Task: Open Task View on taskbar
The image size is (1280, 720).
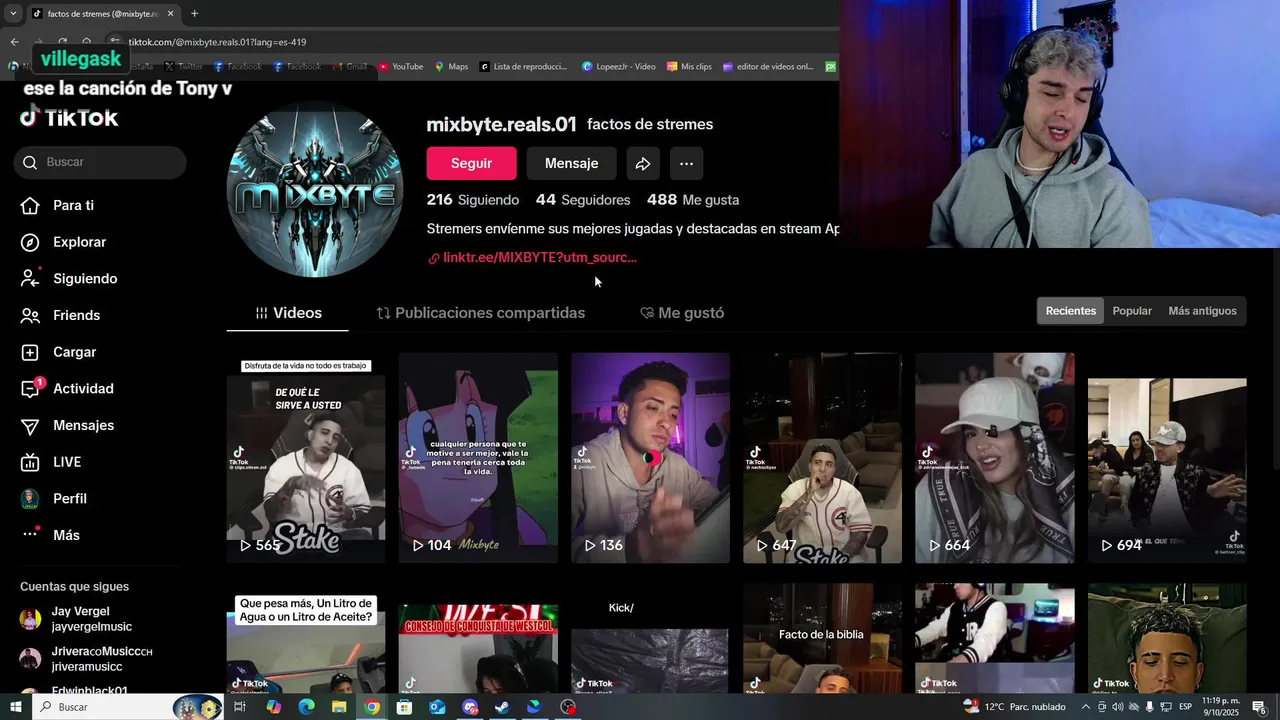Action: pos(240,707)
